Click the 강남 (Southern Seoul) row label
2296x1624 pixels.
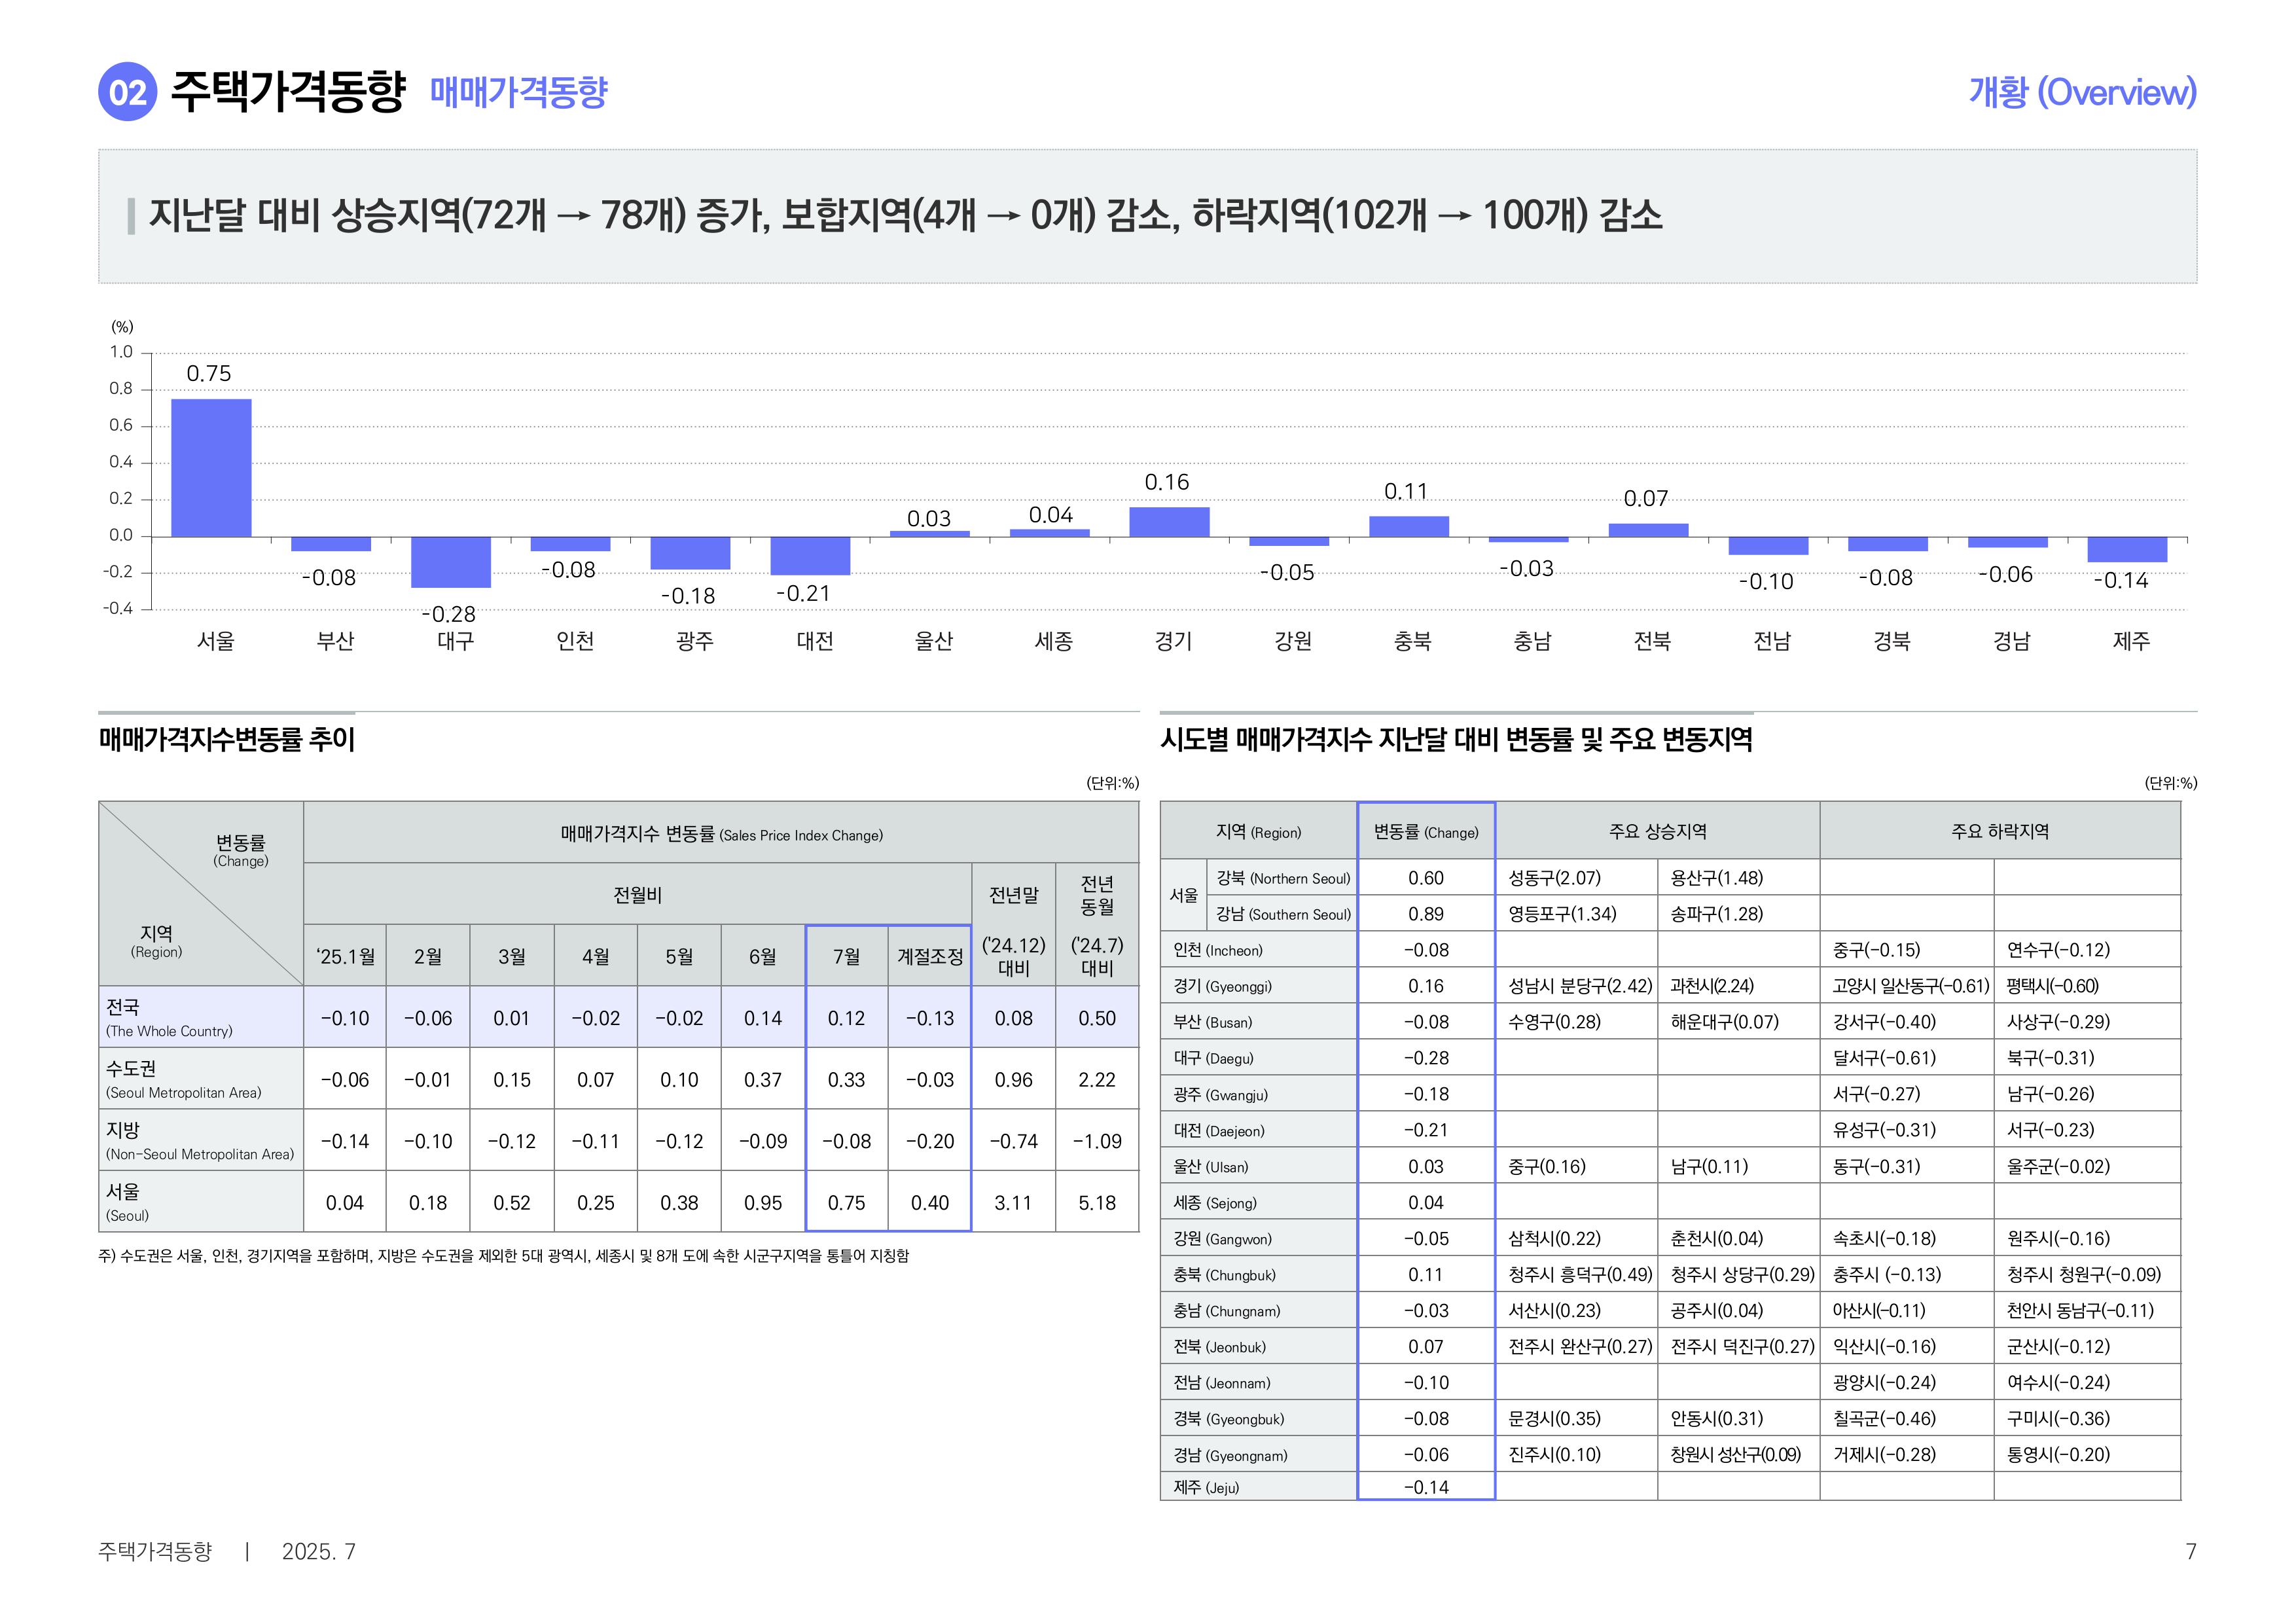coord(1282,914)
